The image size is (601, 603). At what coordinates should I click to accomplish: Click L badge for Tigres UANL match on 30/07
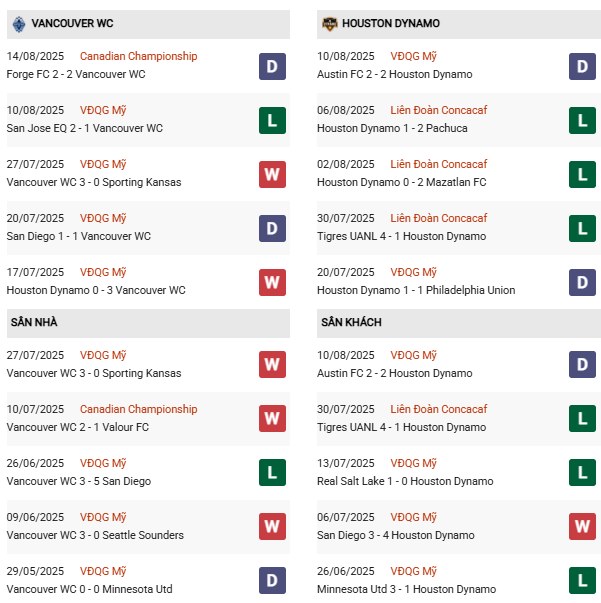[x=582, y=228]
